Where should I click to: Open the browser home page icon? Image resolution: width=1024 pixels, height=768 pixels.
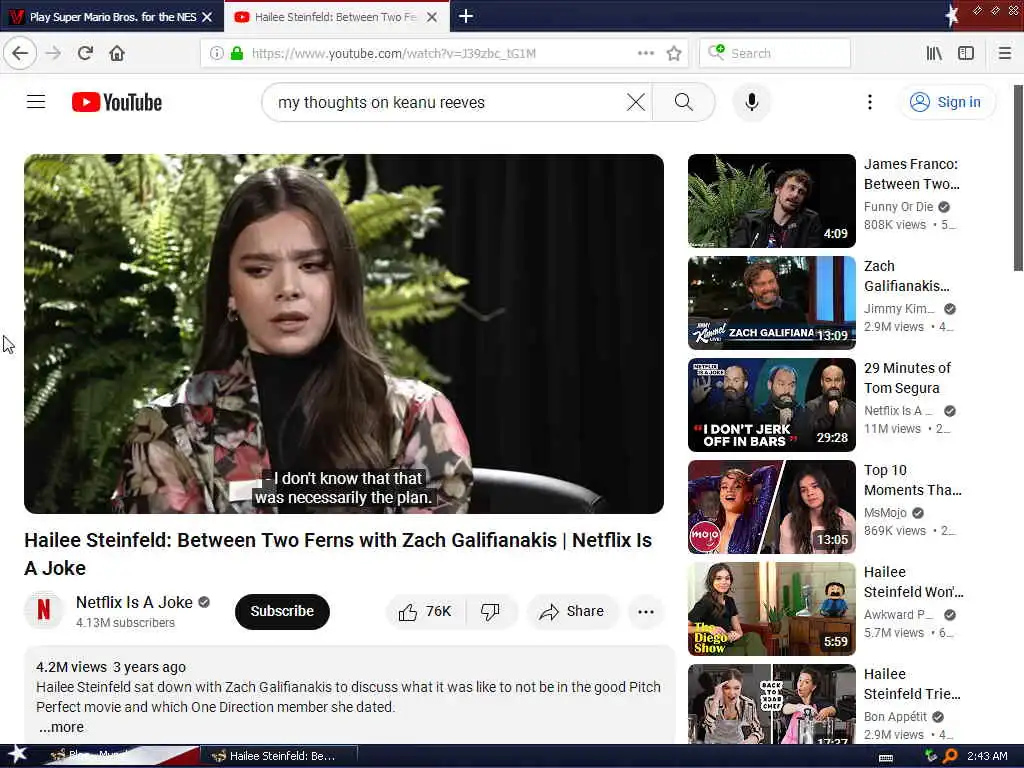[117, 53]
